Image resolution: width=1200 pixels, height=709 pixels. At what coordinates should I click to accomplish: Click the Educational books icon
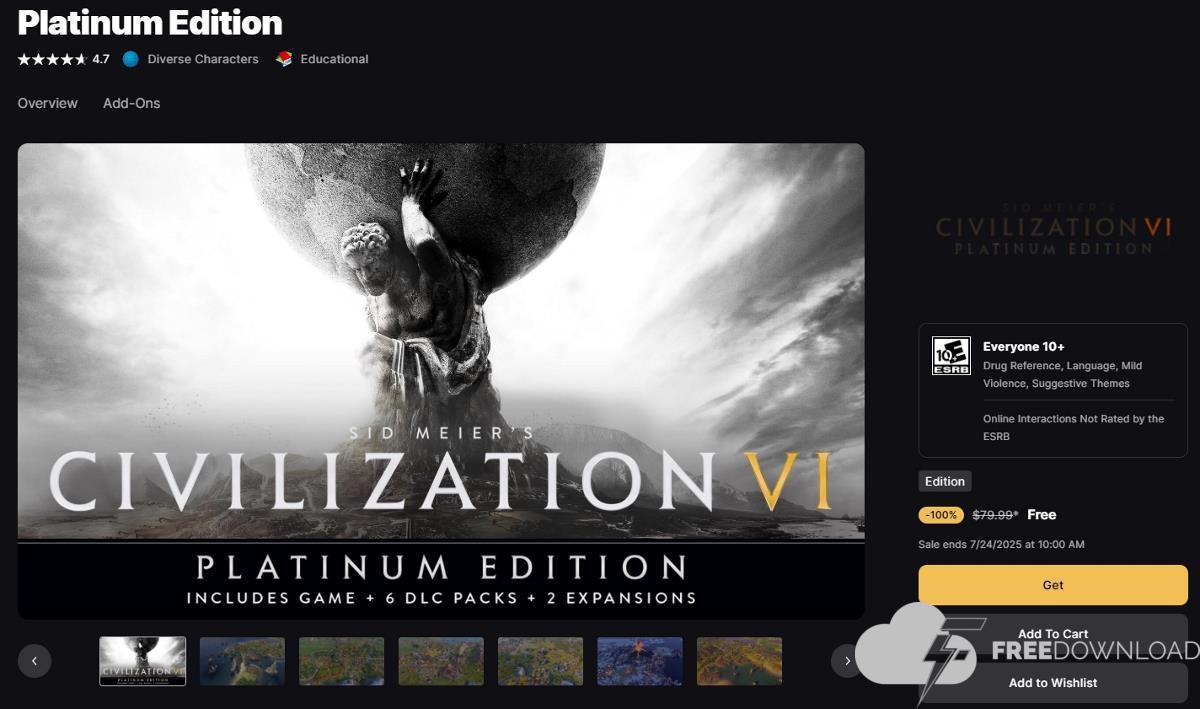click(x=284, y=59)
